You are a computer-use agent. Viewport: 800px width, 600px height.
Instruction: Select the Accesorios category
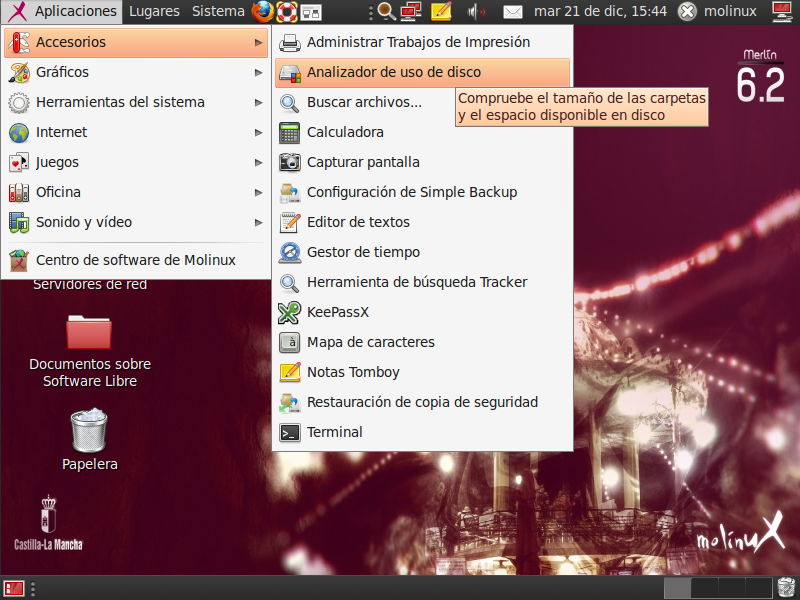click(136, 42)
